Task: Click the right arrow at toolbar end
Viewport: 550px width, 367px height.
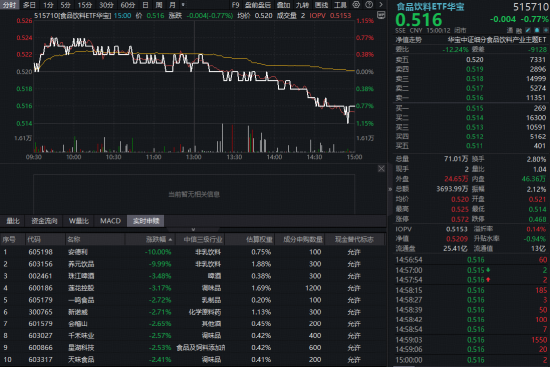Action: pos(381,5)
